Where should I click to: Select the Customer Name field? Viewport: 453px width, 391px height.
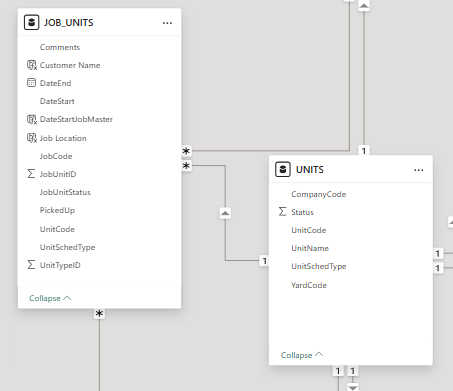[70, 65]
